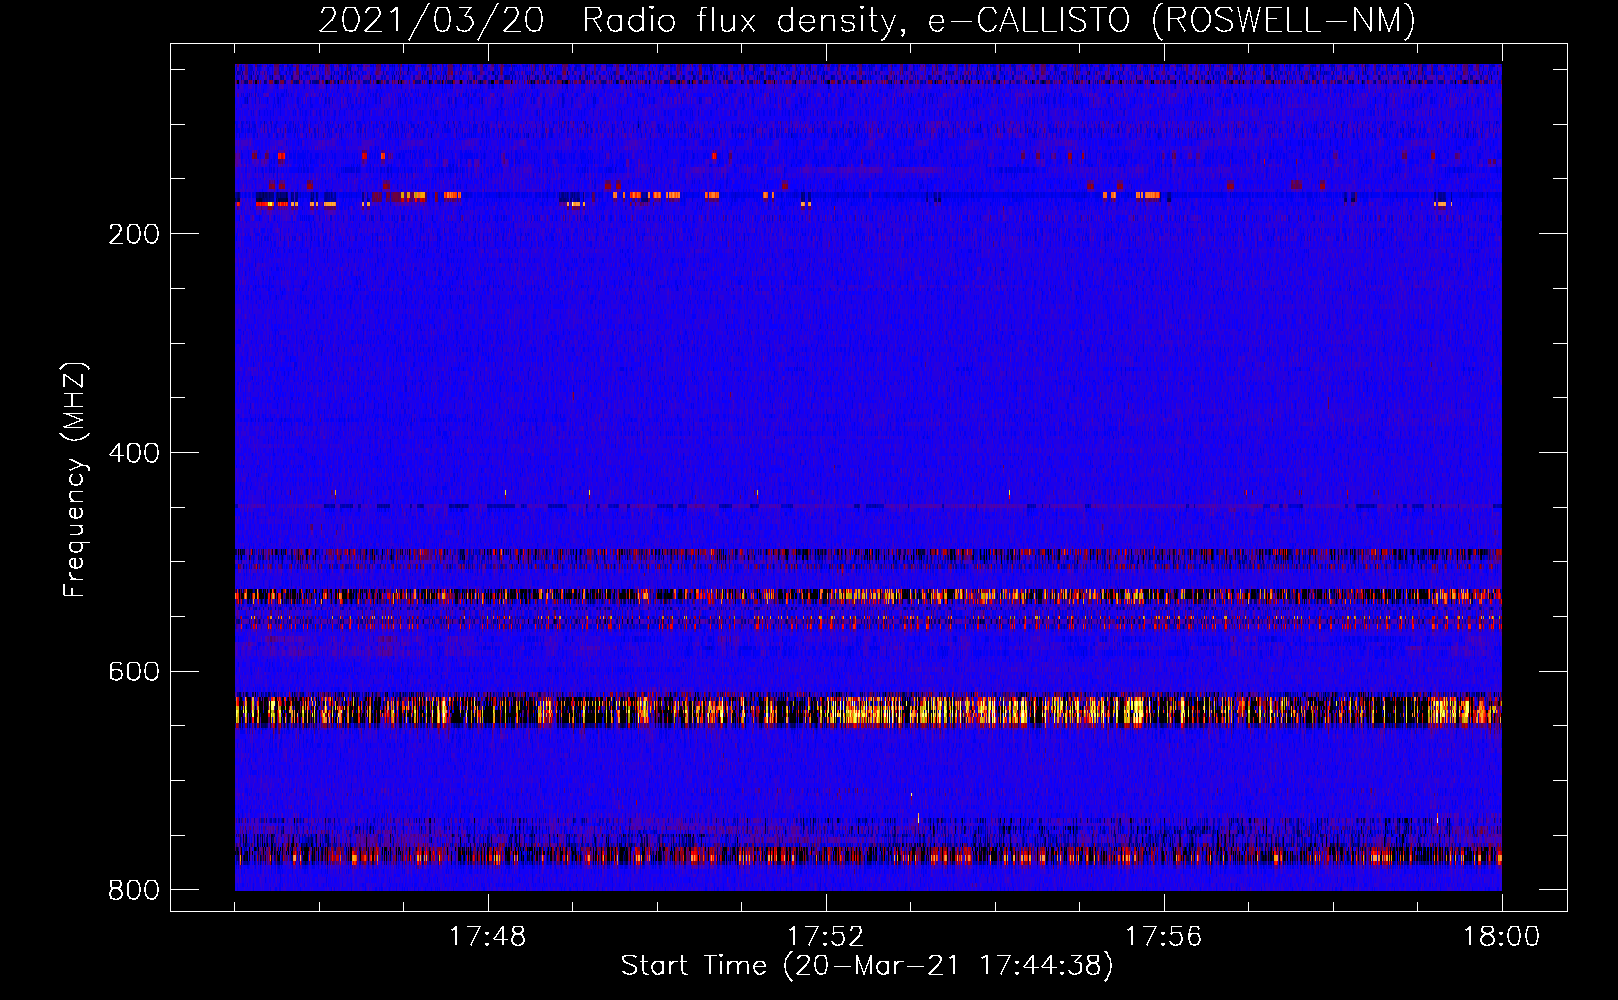Select the 'Frequency (MHZ)' y-axis label
The width and height of the screenshot is (1618, 1000).
point(74,480)
